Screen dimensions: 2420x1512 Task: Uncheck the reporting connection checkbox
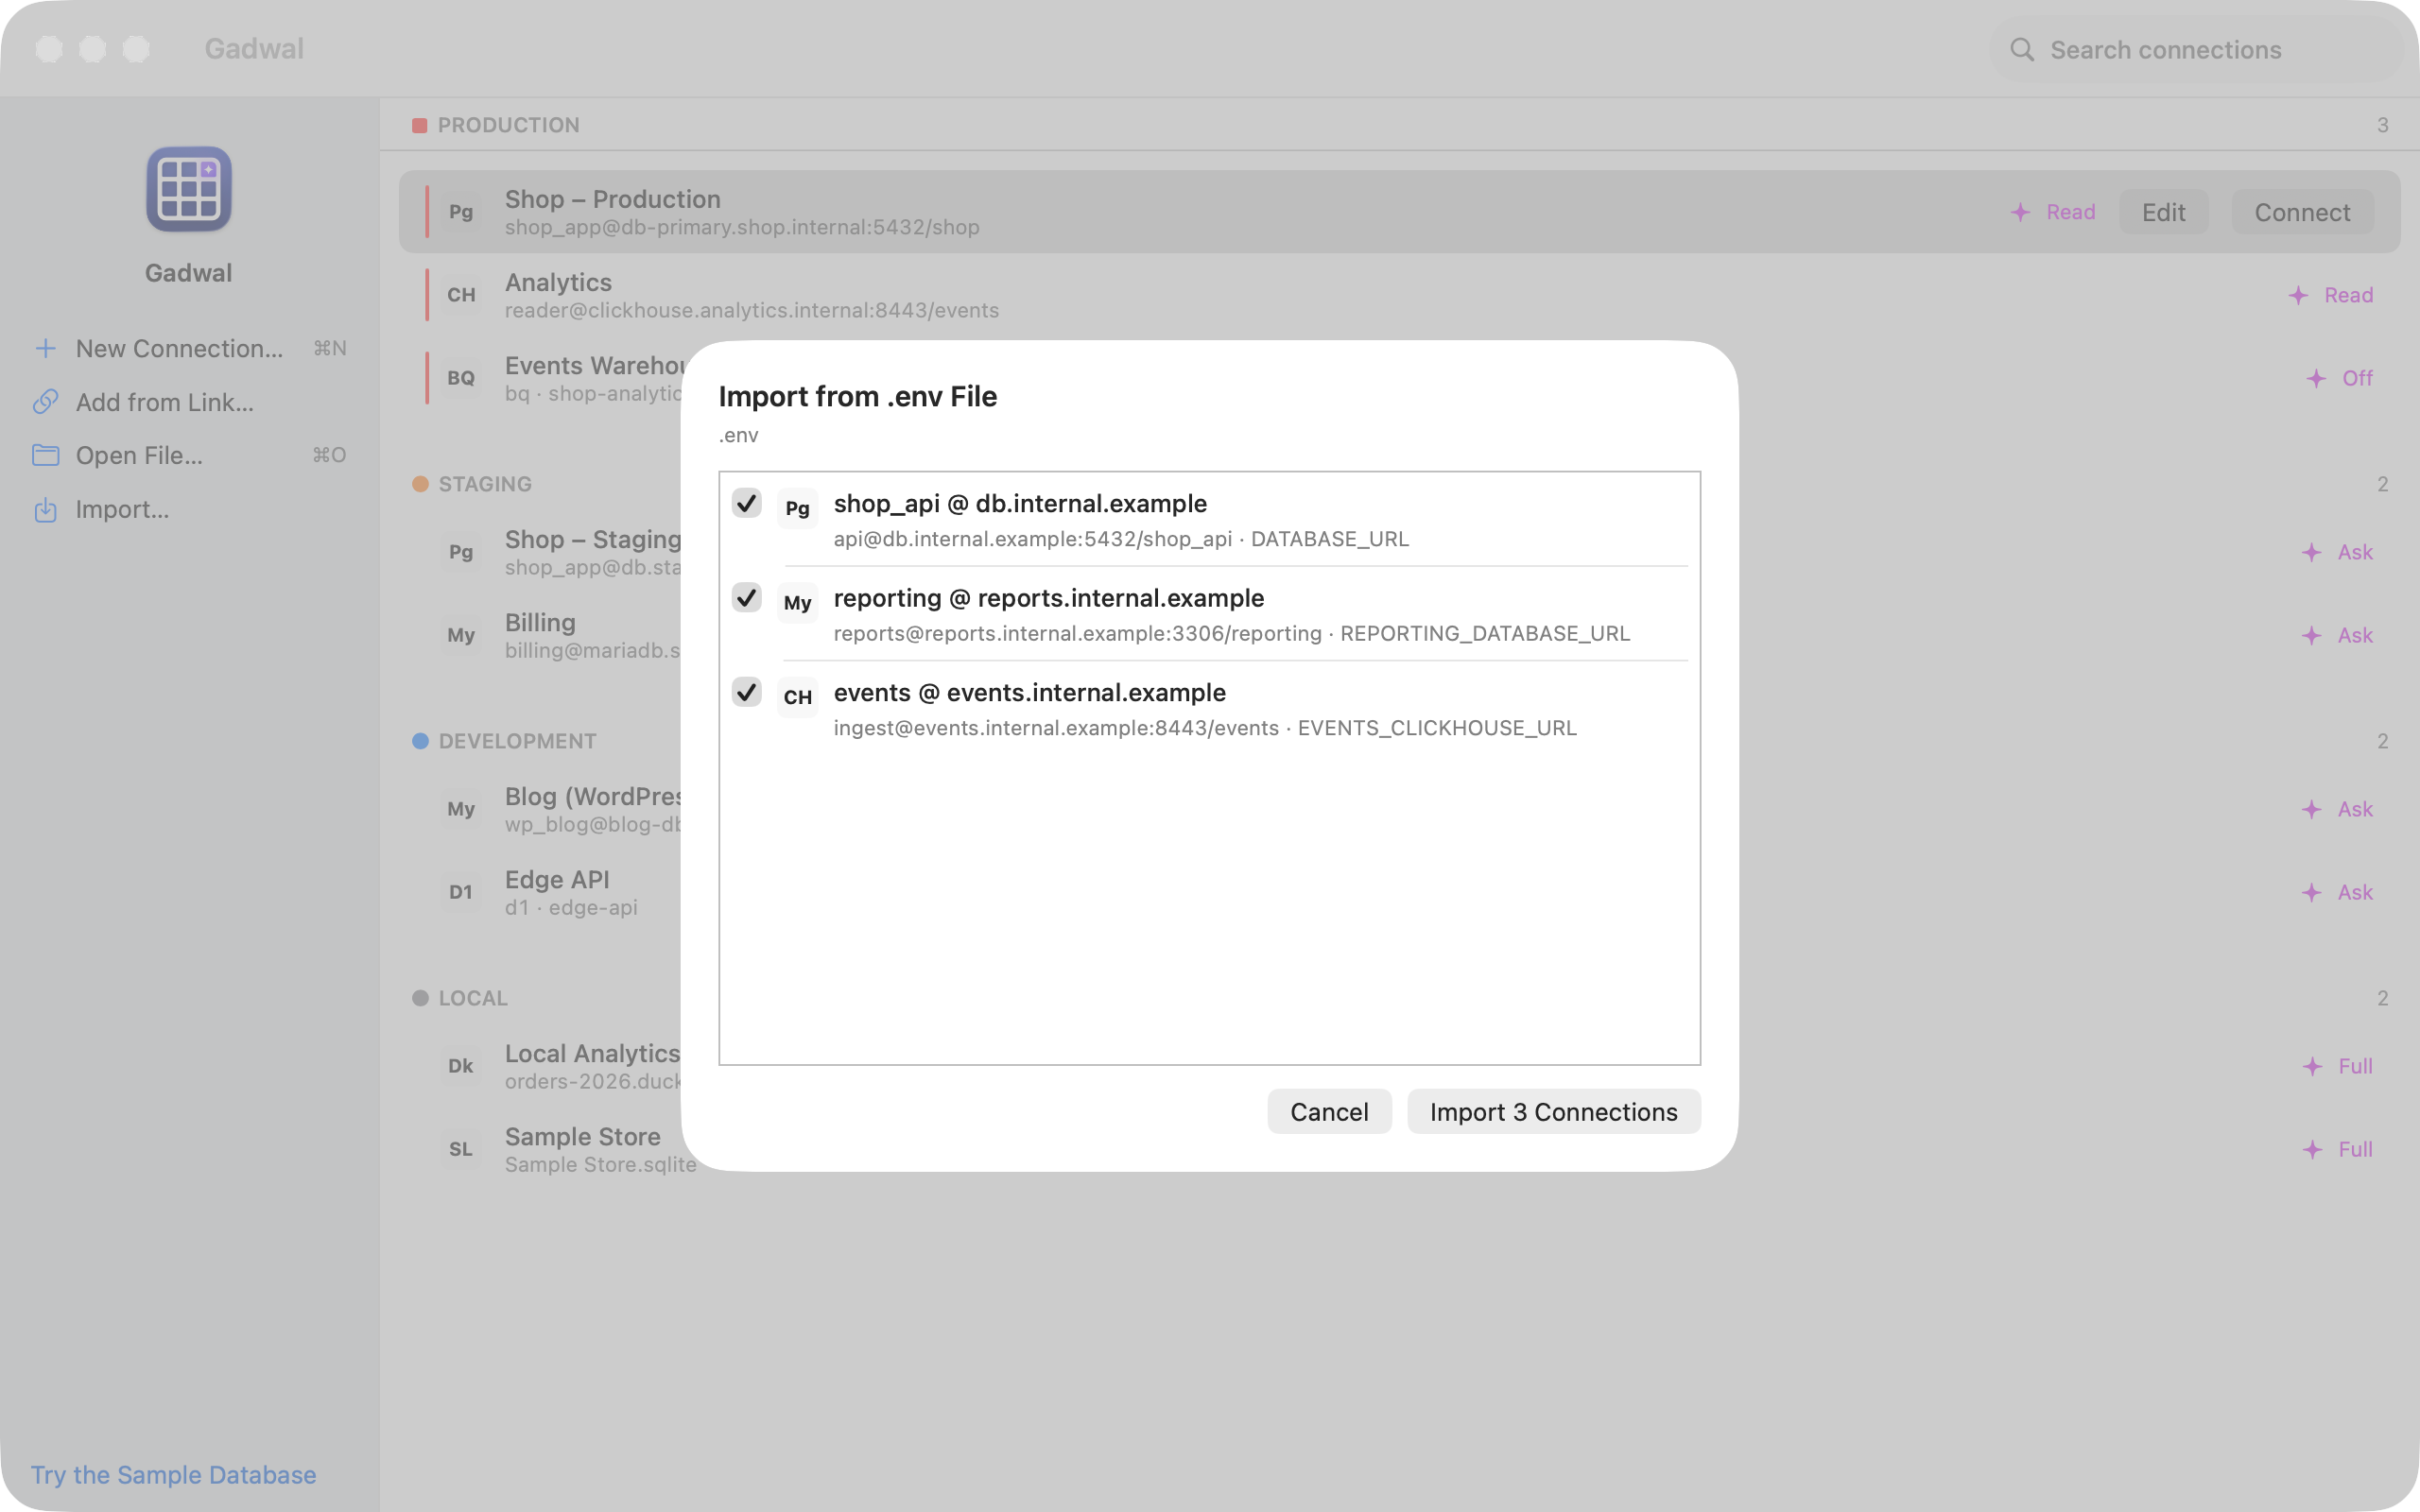point(746,598)
